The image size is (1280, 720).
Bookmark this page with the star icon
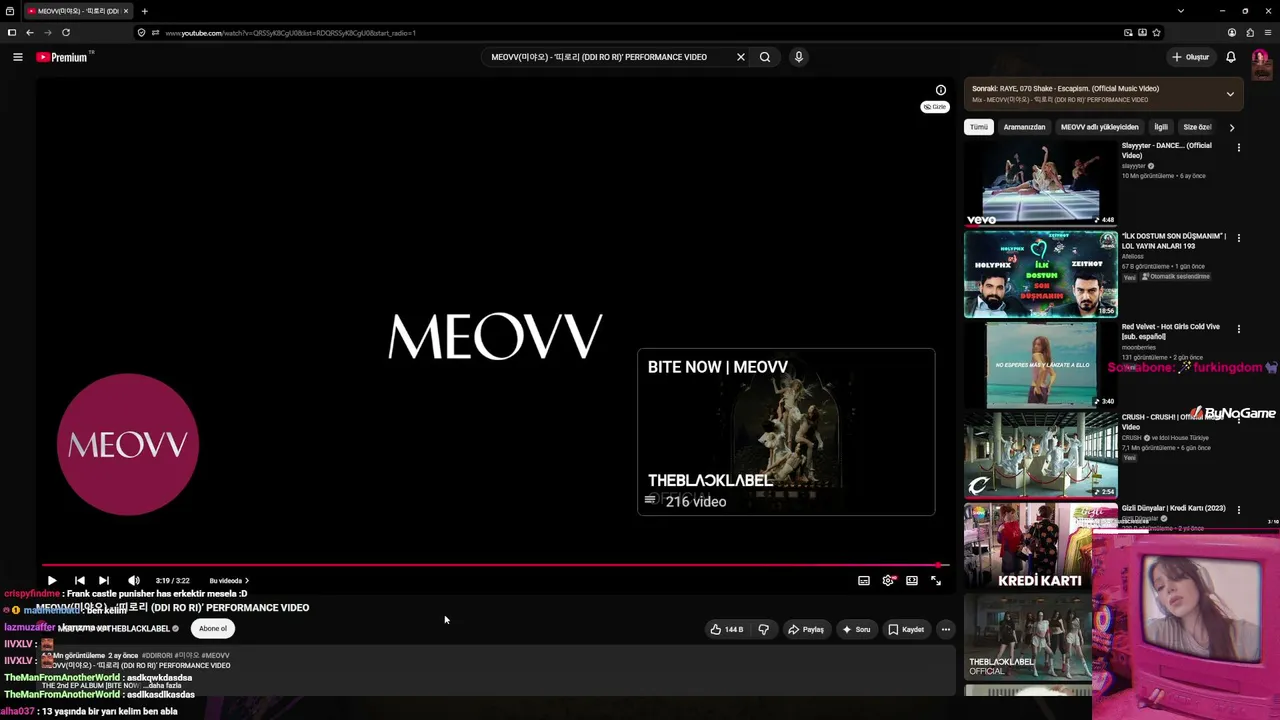coord(1157,32)
